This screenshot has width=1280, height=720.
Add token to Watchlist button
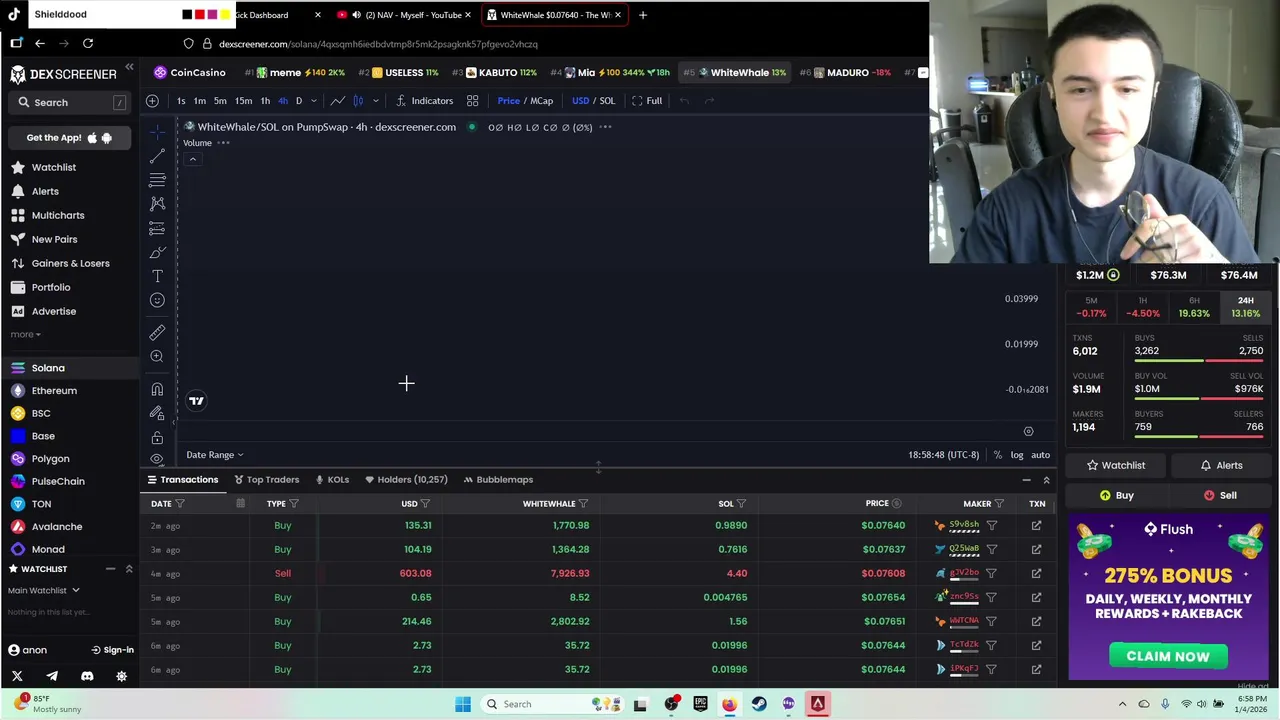[x=1115, y=465]
